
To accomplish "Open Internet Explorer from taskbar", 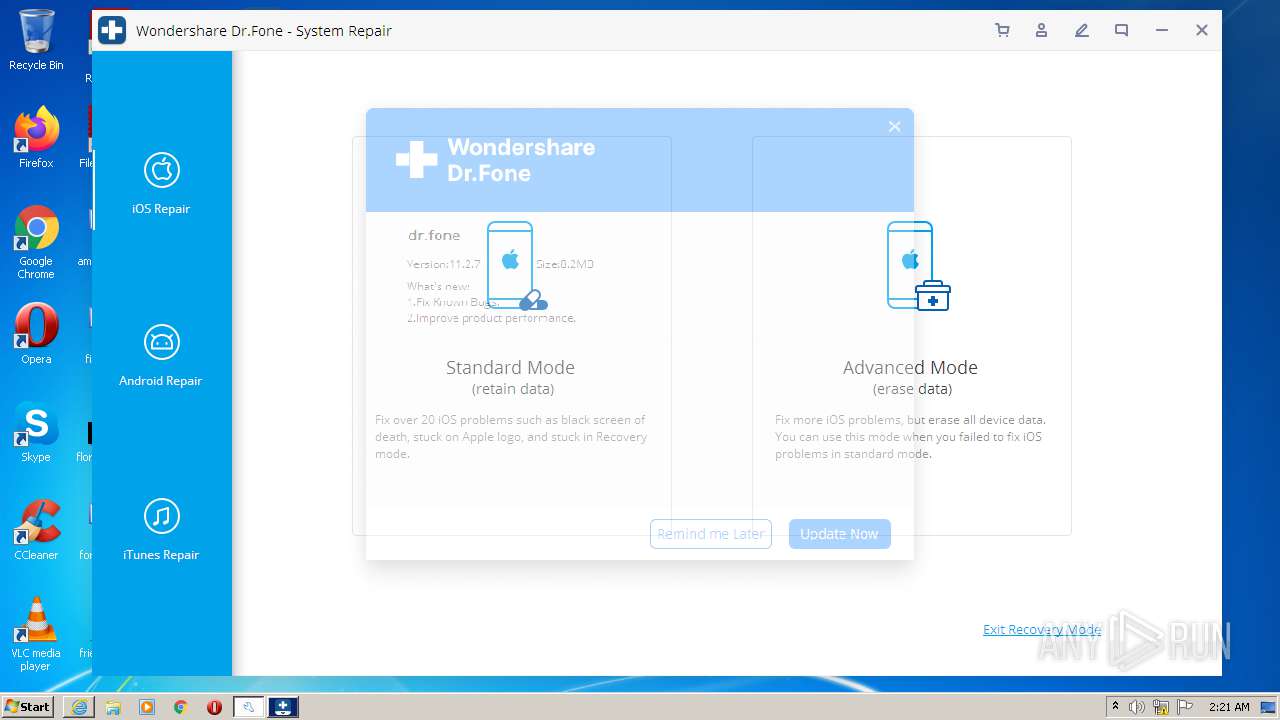I will point(79,707).
